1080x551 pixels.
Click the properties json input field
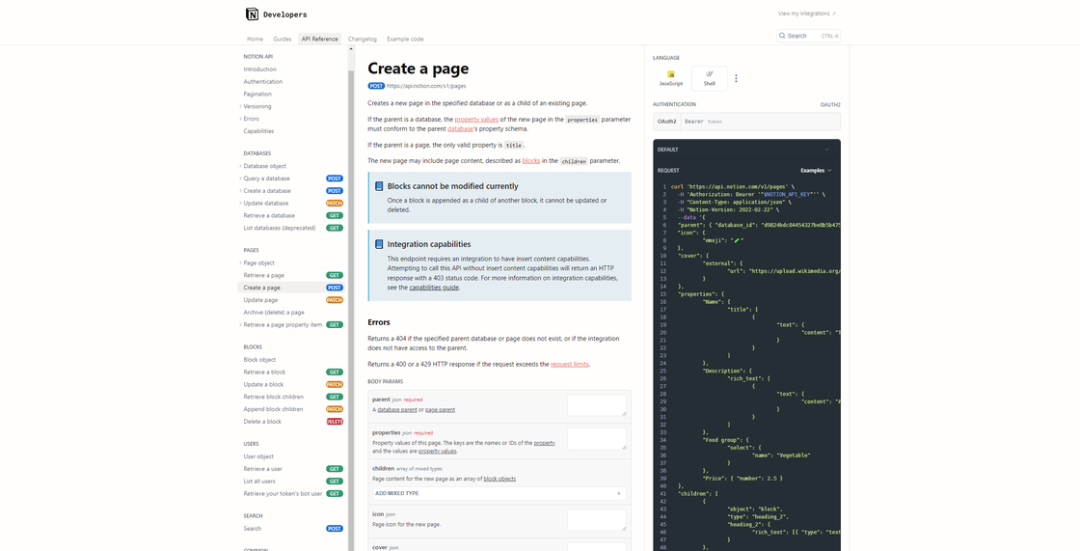[596, 439]
